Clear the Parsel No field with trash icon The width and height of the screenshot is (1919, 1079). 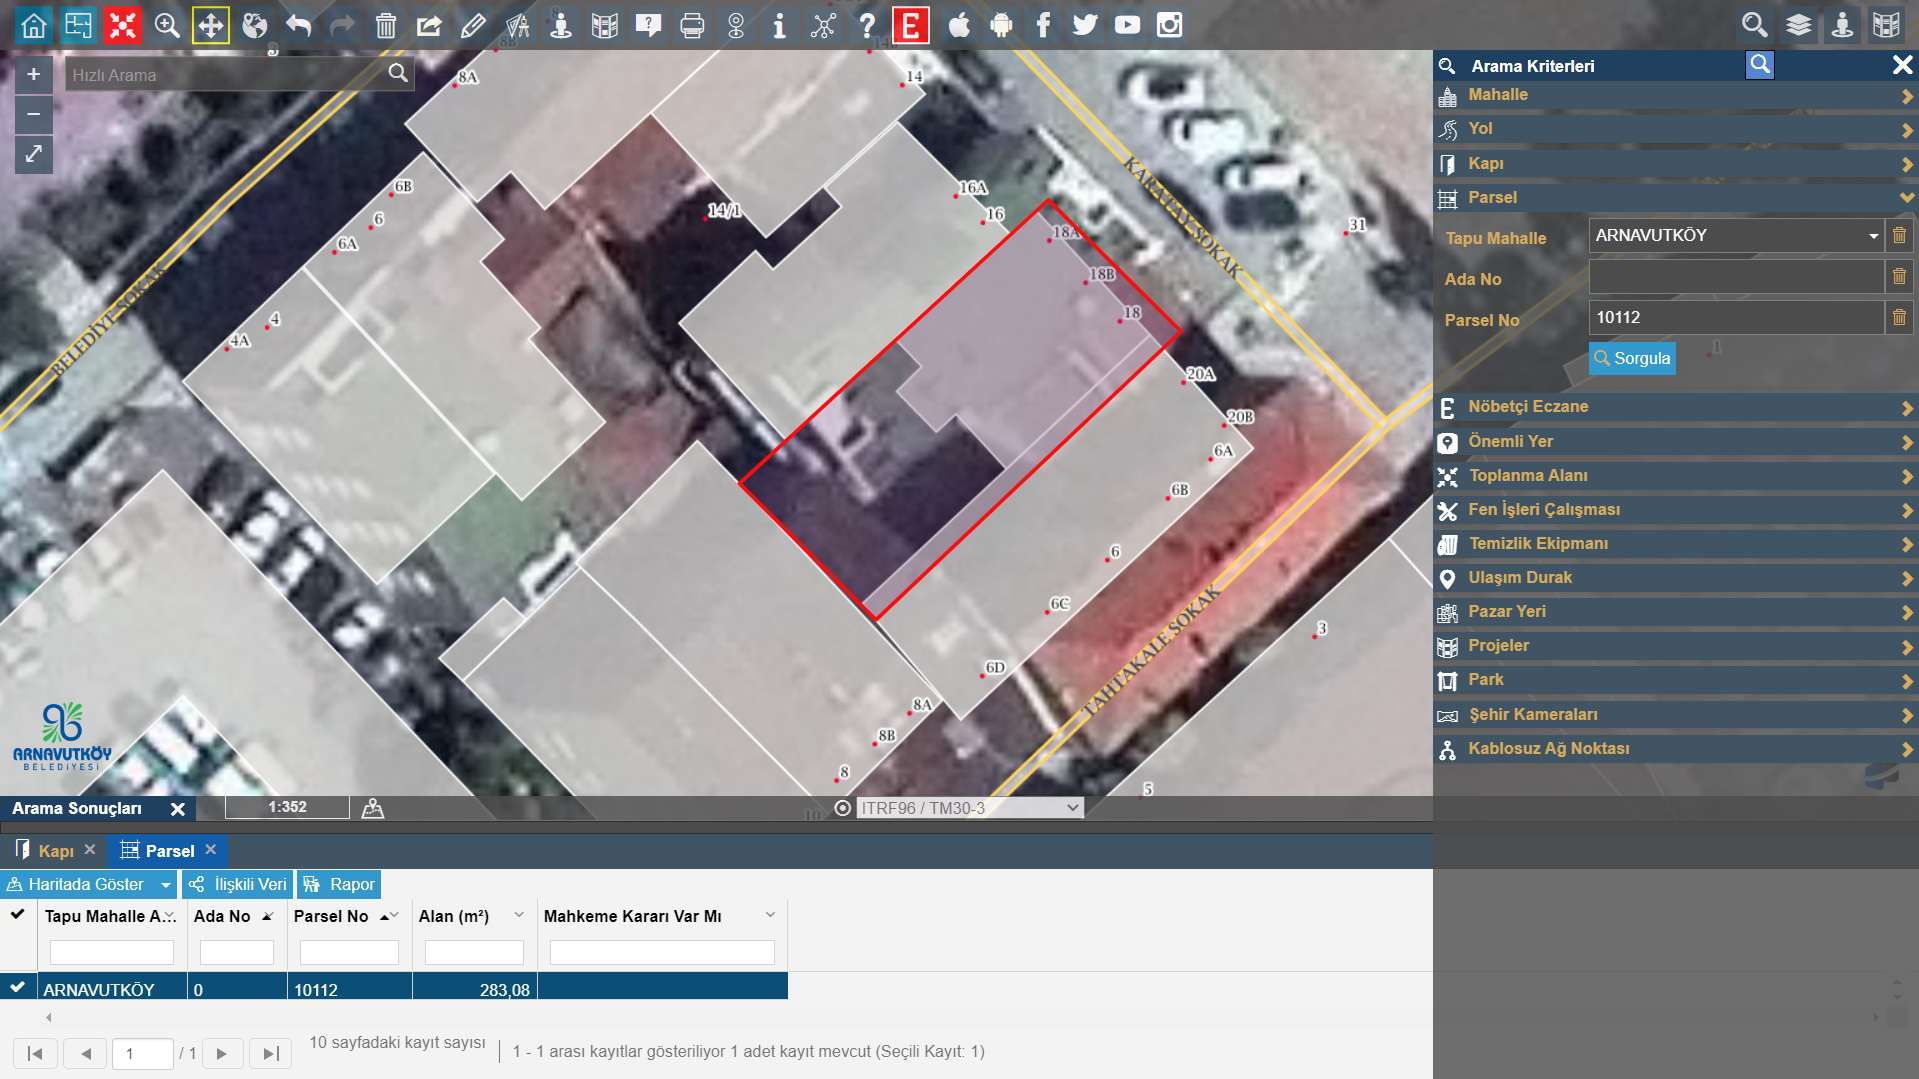[x=1899, y=318]
